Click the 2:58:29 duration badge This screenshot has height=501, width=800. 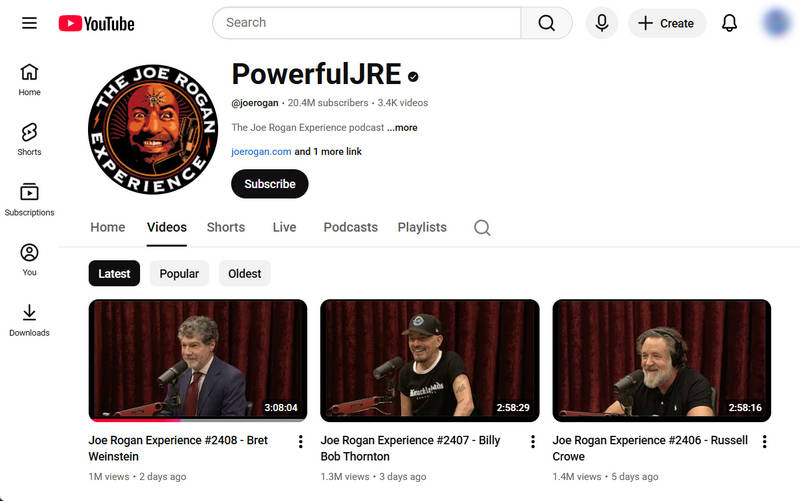tap(513, 408)
